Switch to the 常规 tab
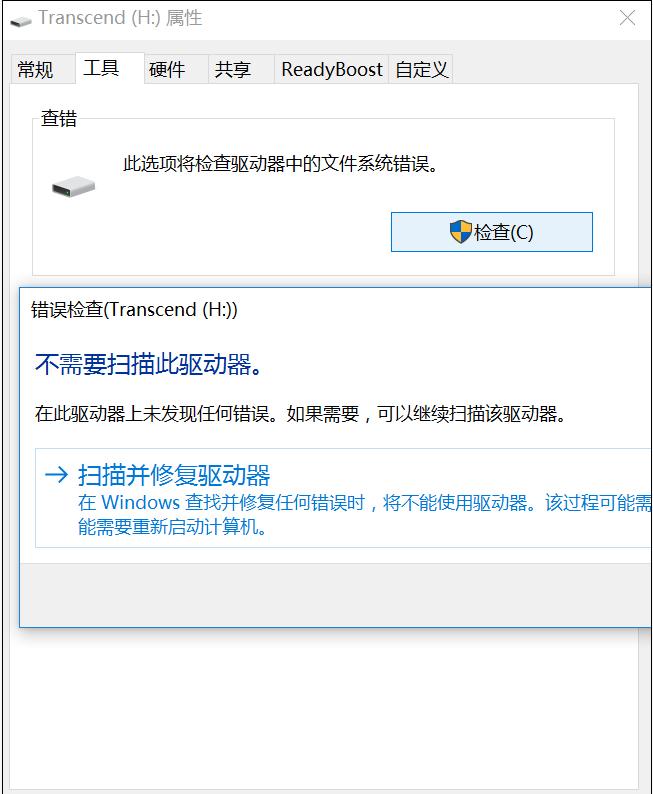The width and height of the screenshot is (653, 794). pos(35,69)
